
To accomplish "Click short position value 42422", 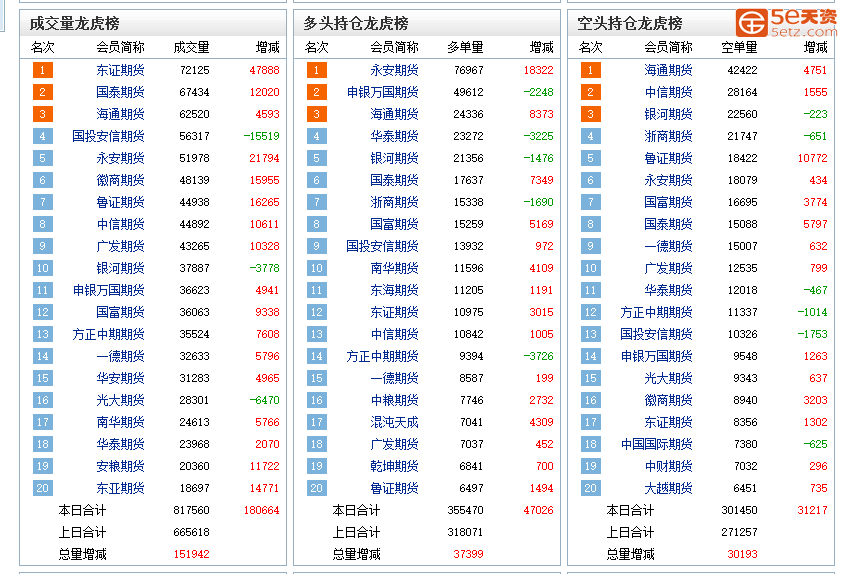I will click(742, 70).
